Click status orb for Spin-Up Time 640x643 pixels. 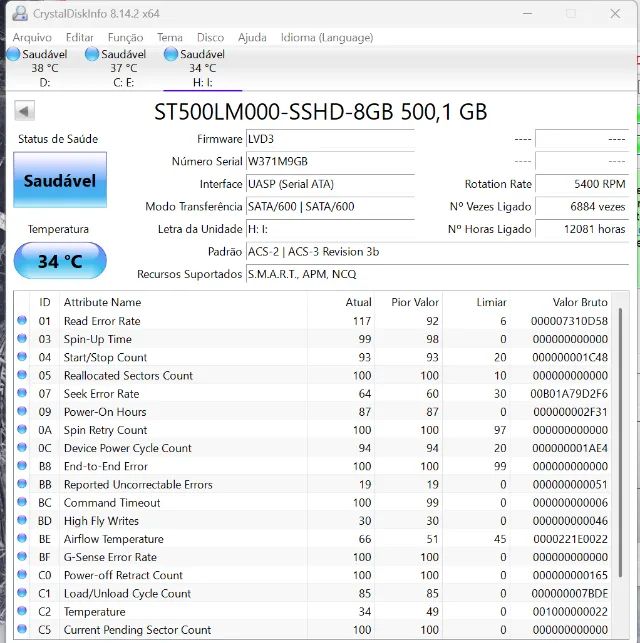[22, 338]
